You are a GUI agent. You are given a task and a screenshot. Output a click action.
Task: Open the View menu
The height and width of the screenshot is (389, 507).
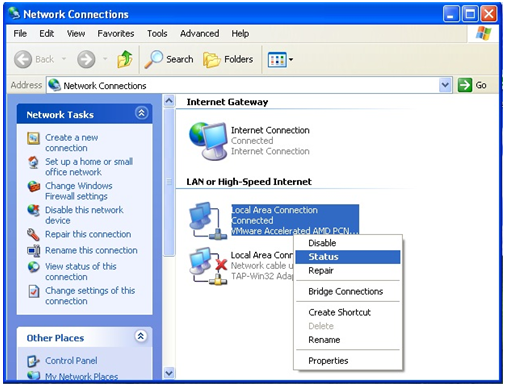click(x=76, y=34)
